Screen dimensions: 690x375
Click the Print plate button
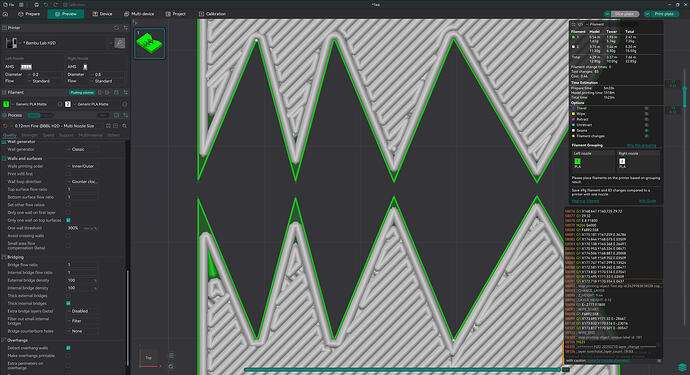[x=661, y=14]
